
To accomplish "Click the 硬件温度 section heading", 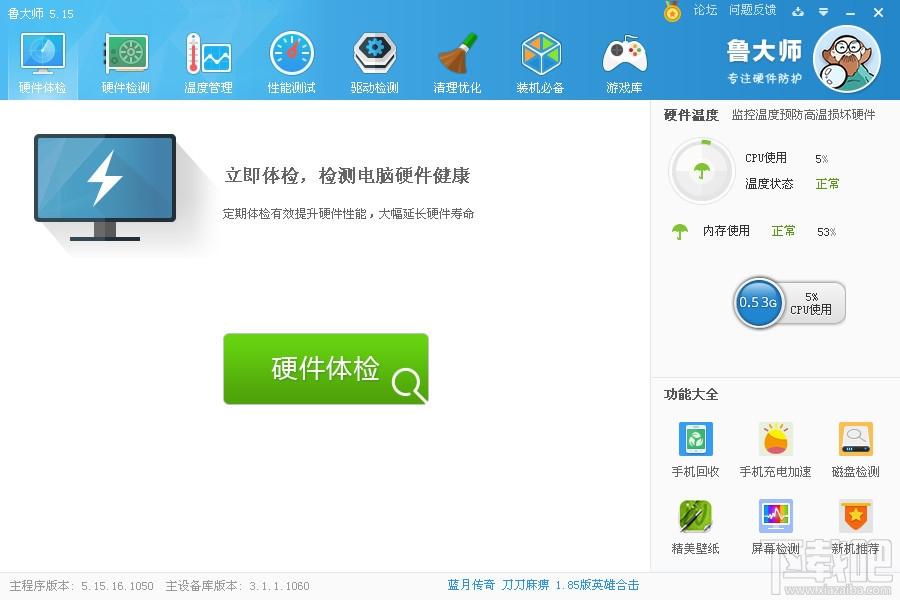I will 691,115.
